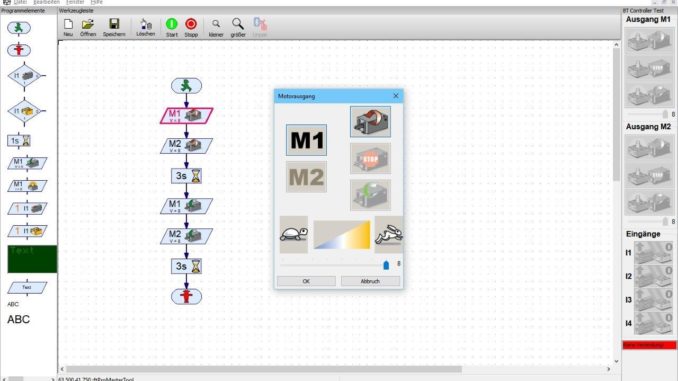
Task: Click the second M1 block in flowchart
Action: click(x=186, y=206)
